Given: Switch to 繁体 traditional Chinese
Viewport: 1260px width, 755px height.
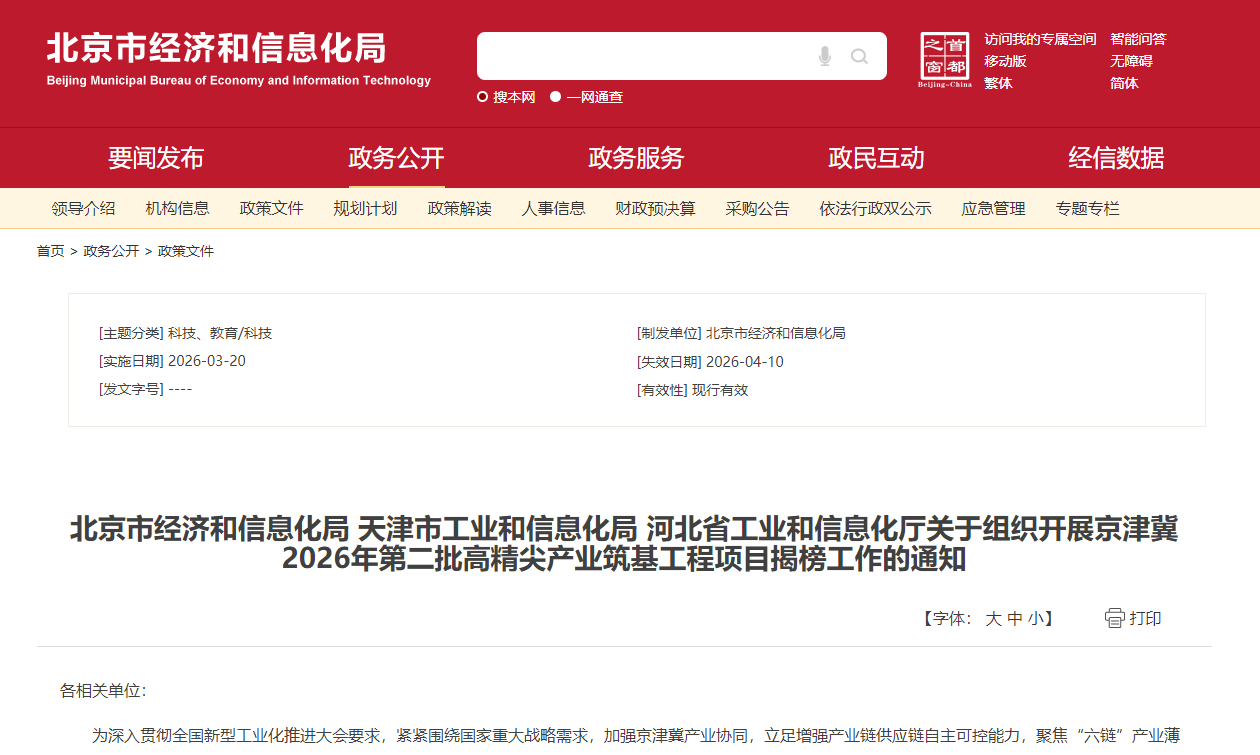Looking at the screenshot, I should [x=998, y=83].
